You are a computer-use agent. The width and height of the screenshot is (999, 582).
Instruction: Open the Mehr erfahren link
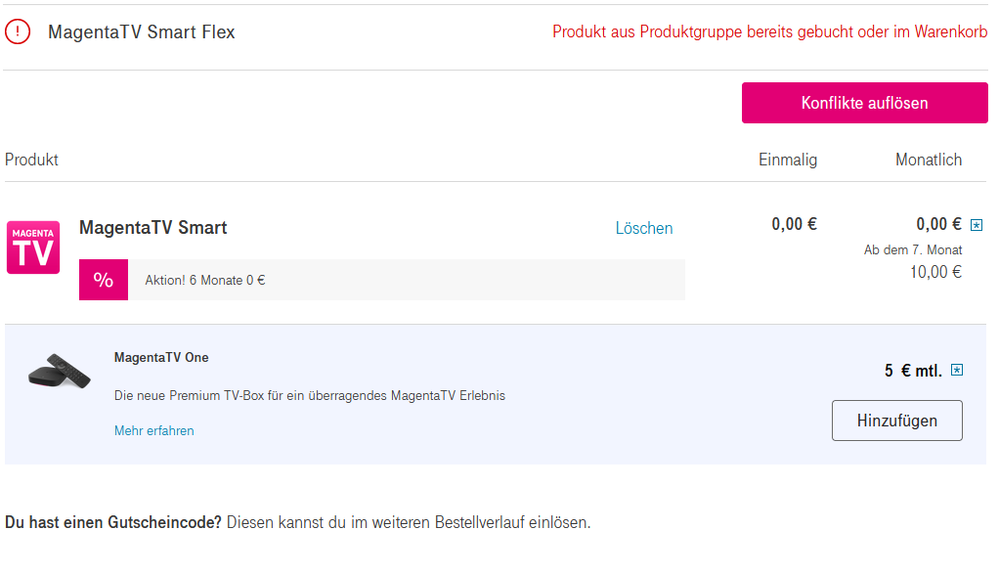(x=154, y=430)
